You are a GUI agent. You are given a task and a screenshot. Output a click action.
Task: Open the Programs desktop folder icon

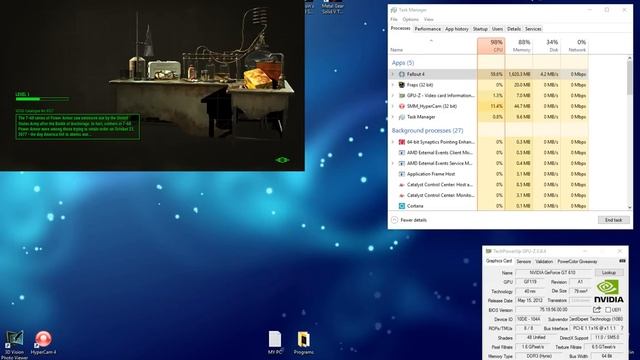pyautogui.click(x=304, y=342)
